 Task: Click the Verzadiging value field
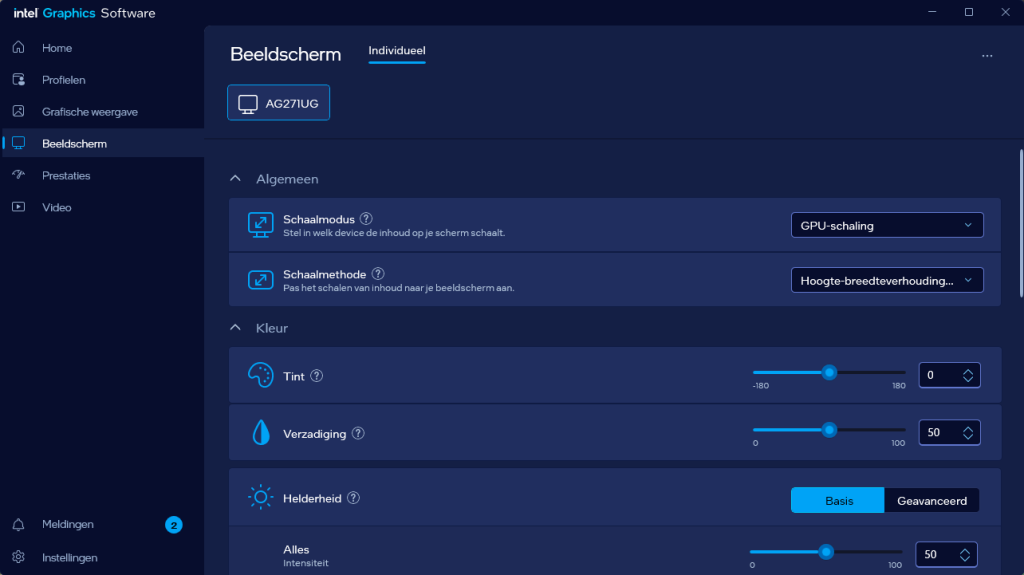pos(938,433)
